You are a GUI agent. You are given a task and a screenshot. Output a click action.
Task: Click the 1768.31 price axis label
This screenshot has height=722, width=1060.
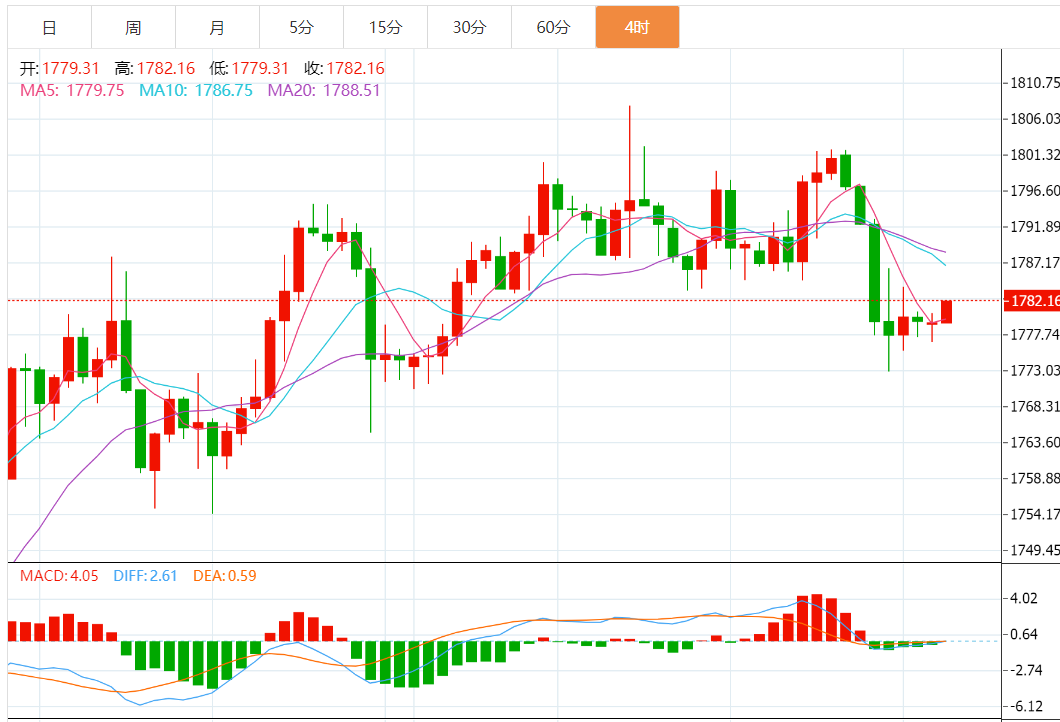[1034, 406]
